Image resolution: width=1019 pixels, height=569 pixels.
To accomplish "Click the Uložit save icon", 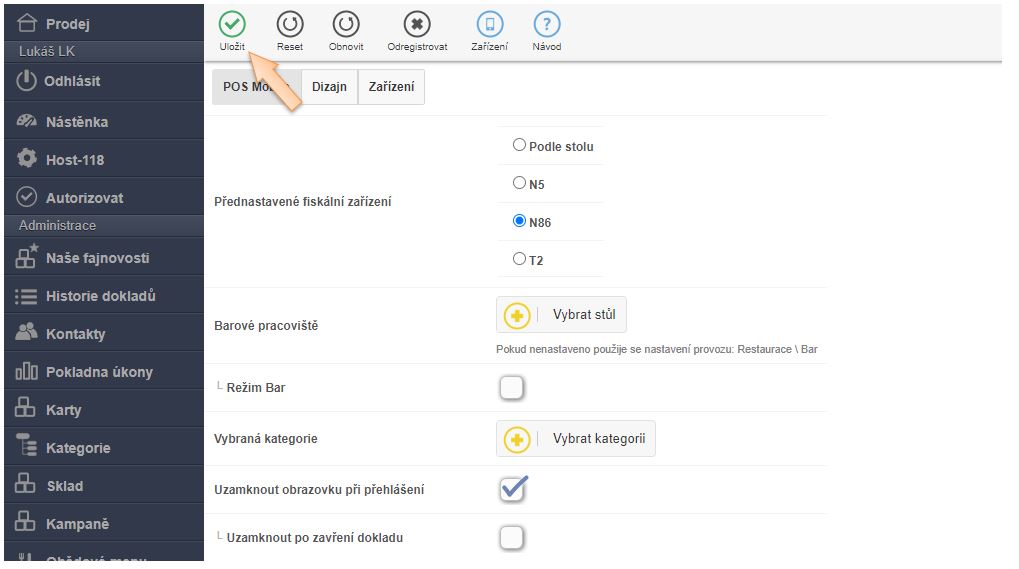I will [232, 25].
